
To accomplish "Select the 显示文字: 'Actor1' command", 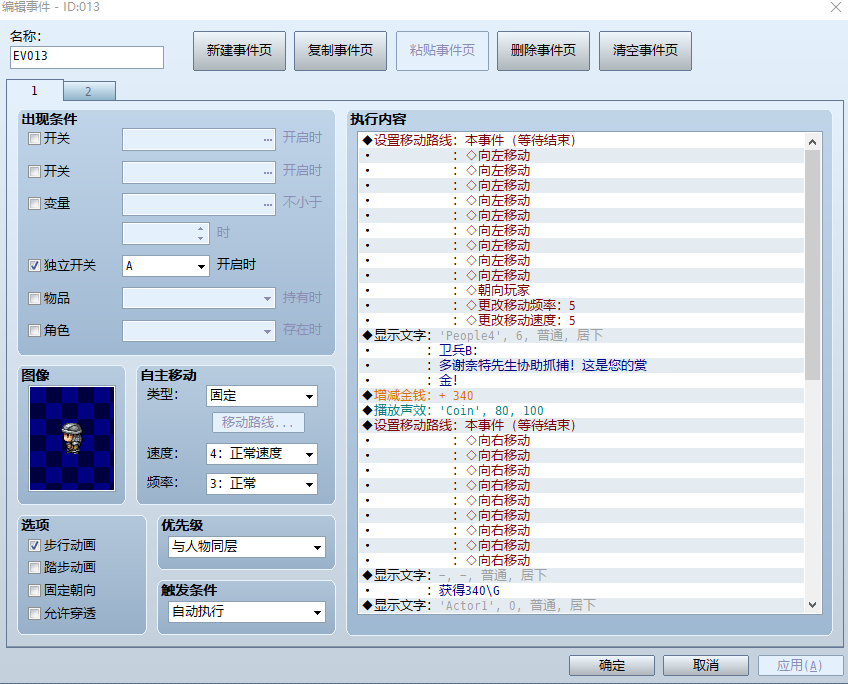I will (581, 606).
